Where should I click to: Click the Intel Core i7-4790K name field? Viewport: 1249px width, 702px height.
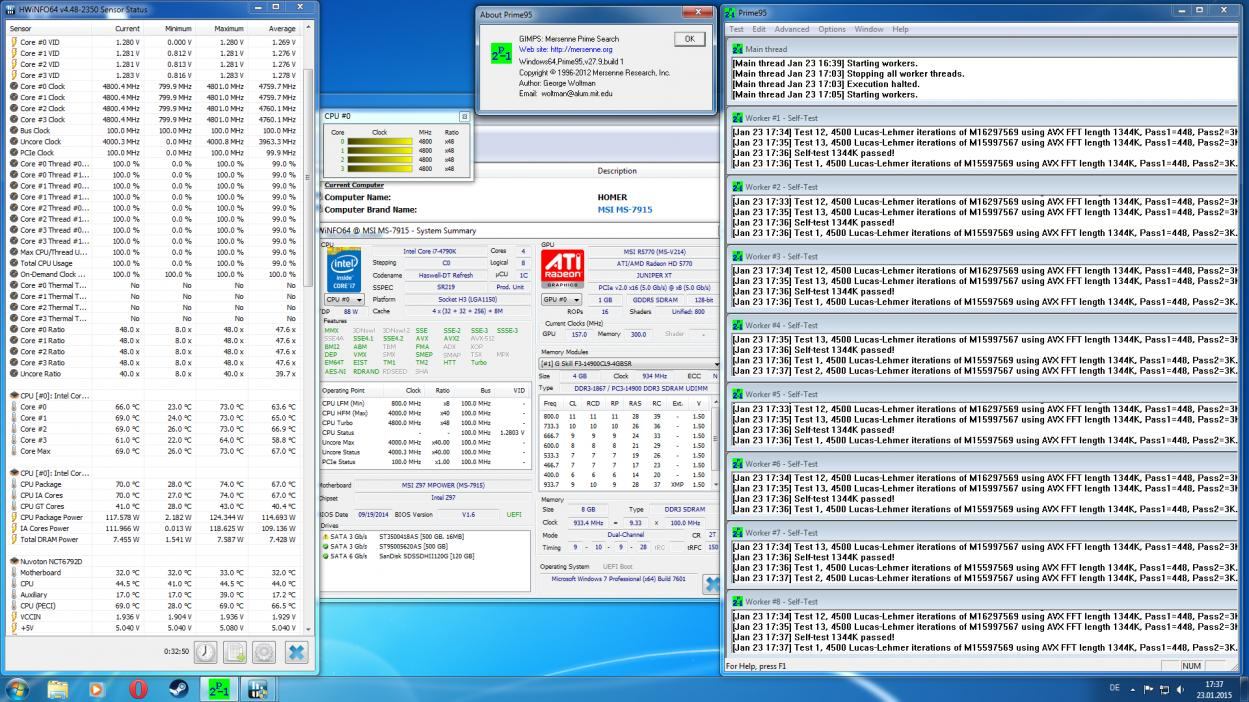430,251
